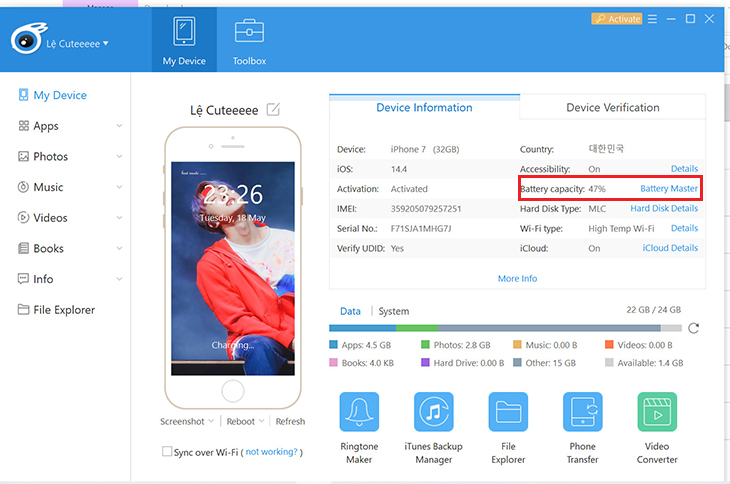
Task: Click the 'not working?' link
Action: click(271, 451)
